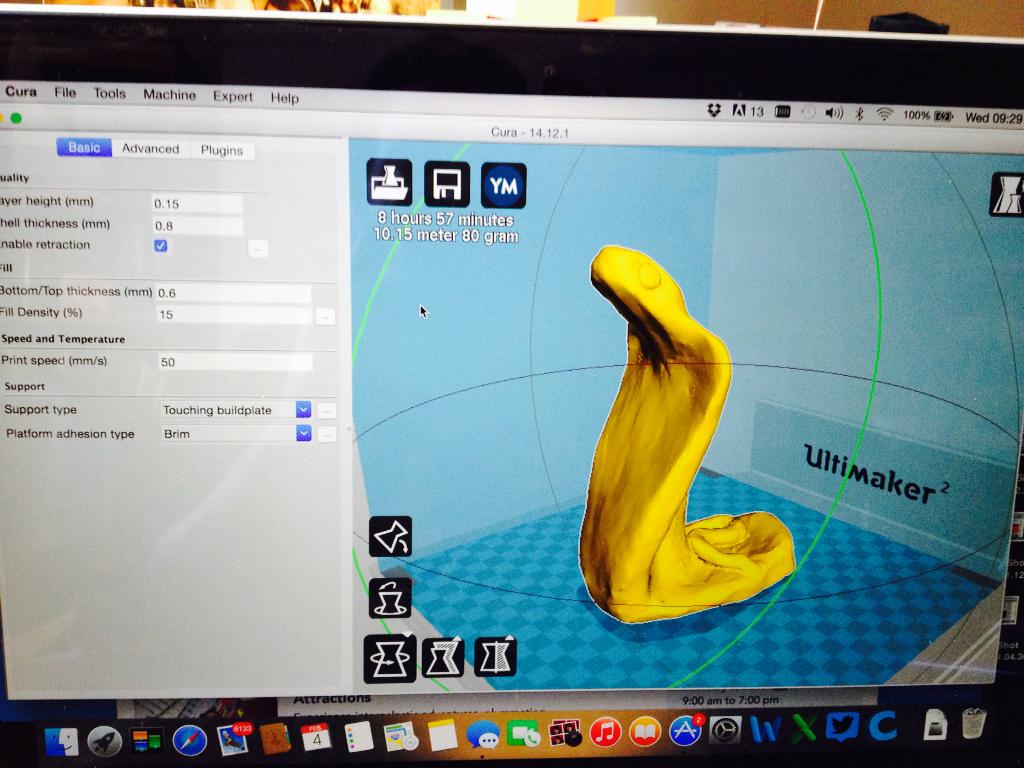The width and height of the screenshot is (1024, 768).
Task: Open yellow Notes icon in the Dock
Action: point(442,736)
